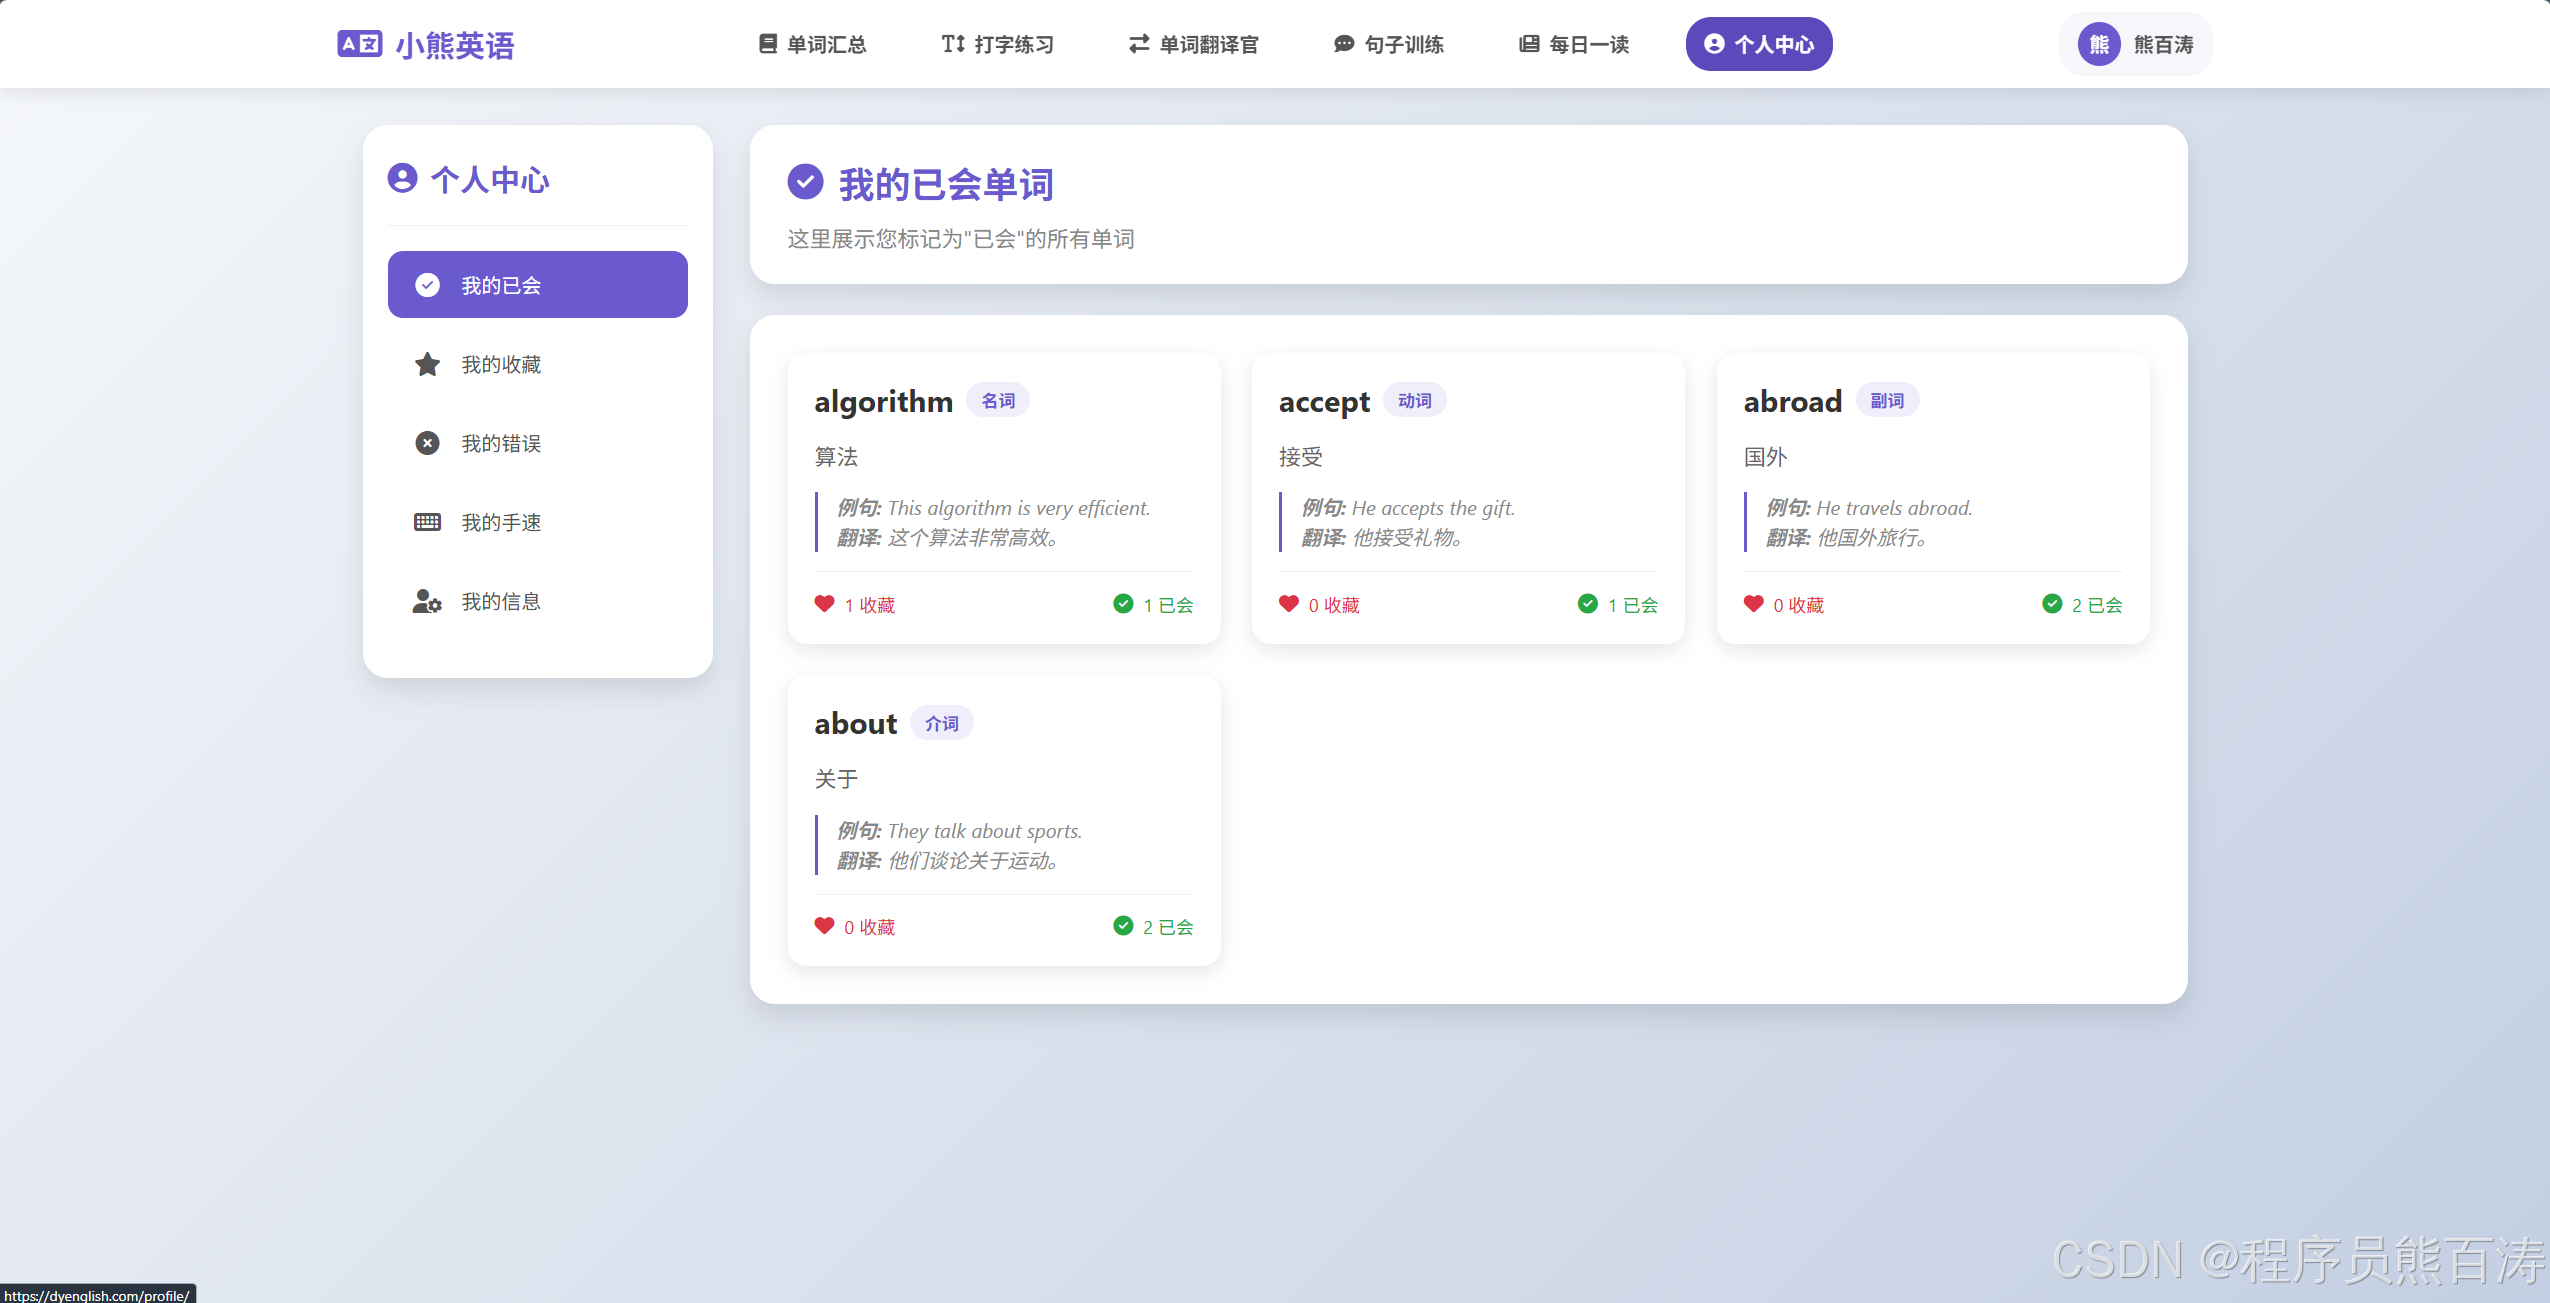The height and width of the screenshot is (1303, 2550).
Task: Open 单词汇总 in the top navigation
Action: pos(813,44)
